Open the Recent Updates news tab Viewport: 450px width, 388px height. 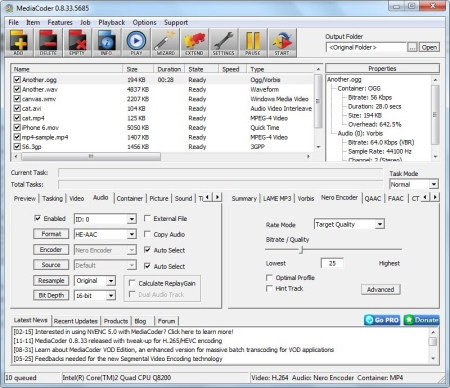(76, 321)
